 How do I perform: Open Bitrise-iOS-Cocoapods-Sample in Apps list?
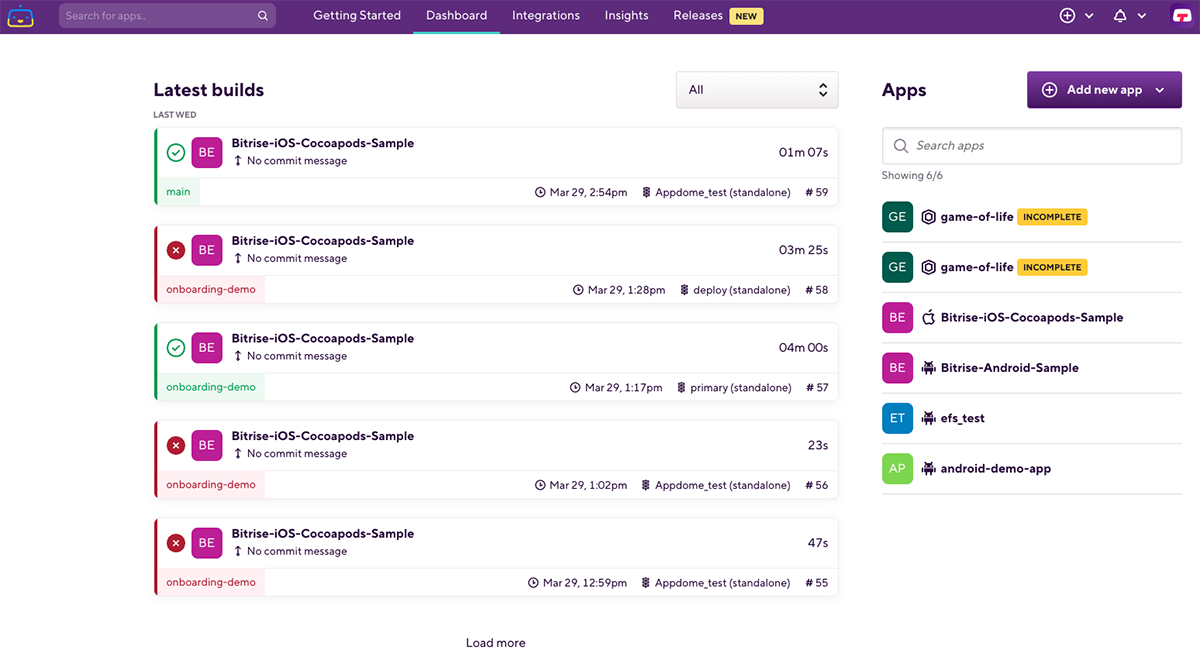tap(1031, 318)
